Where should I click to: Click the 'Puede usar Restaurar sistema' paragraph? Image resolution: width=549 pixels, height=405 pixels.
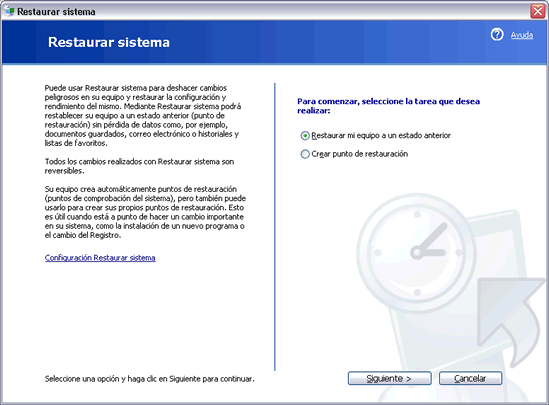tap(143, 116)
